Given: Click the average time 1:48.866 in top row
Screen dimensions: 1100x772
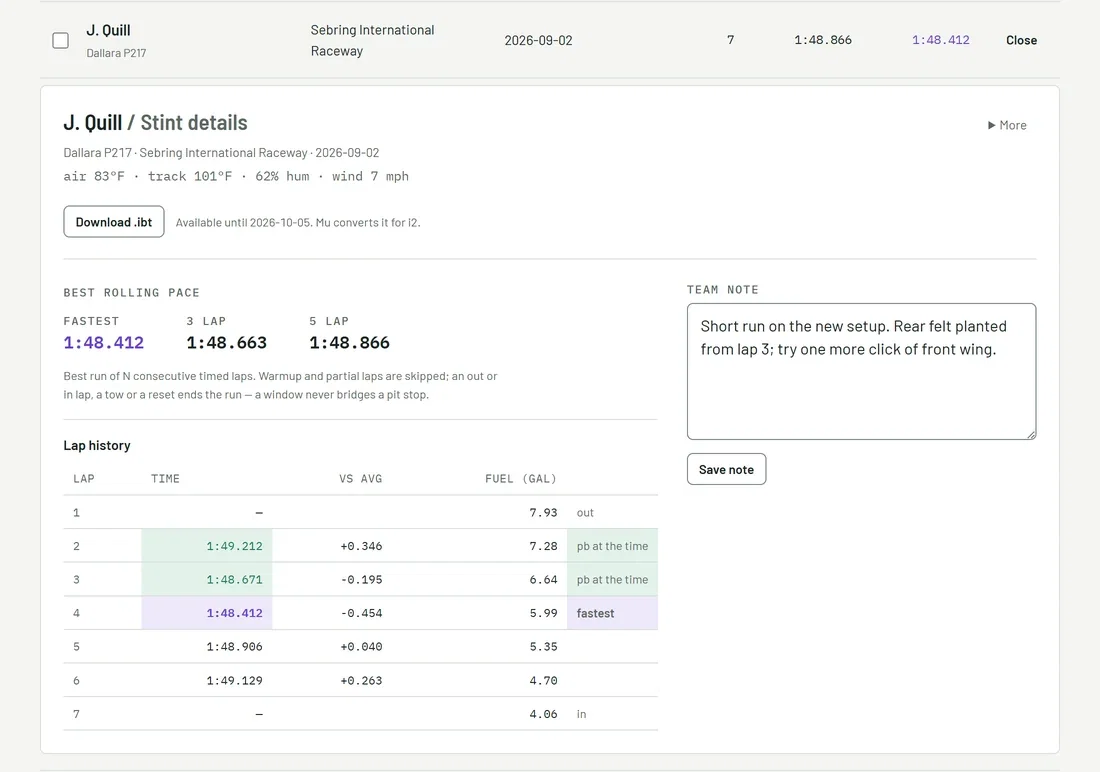Looking at the screenshot, I should tap(823, 40).
